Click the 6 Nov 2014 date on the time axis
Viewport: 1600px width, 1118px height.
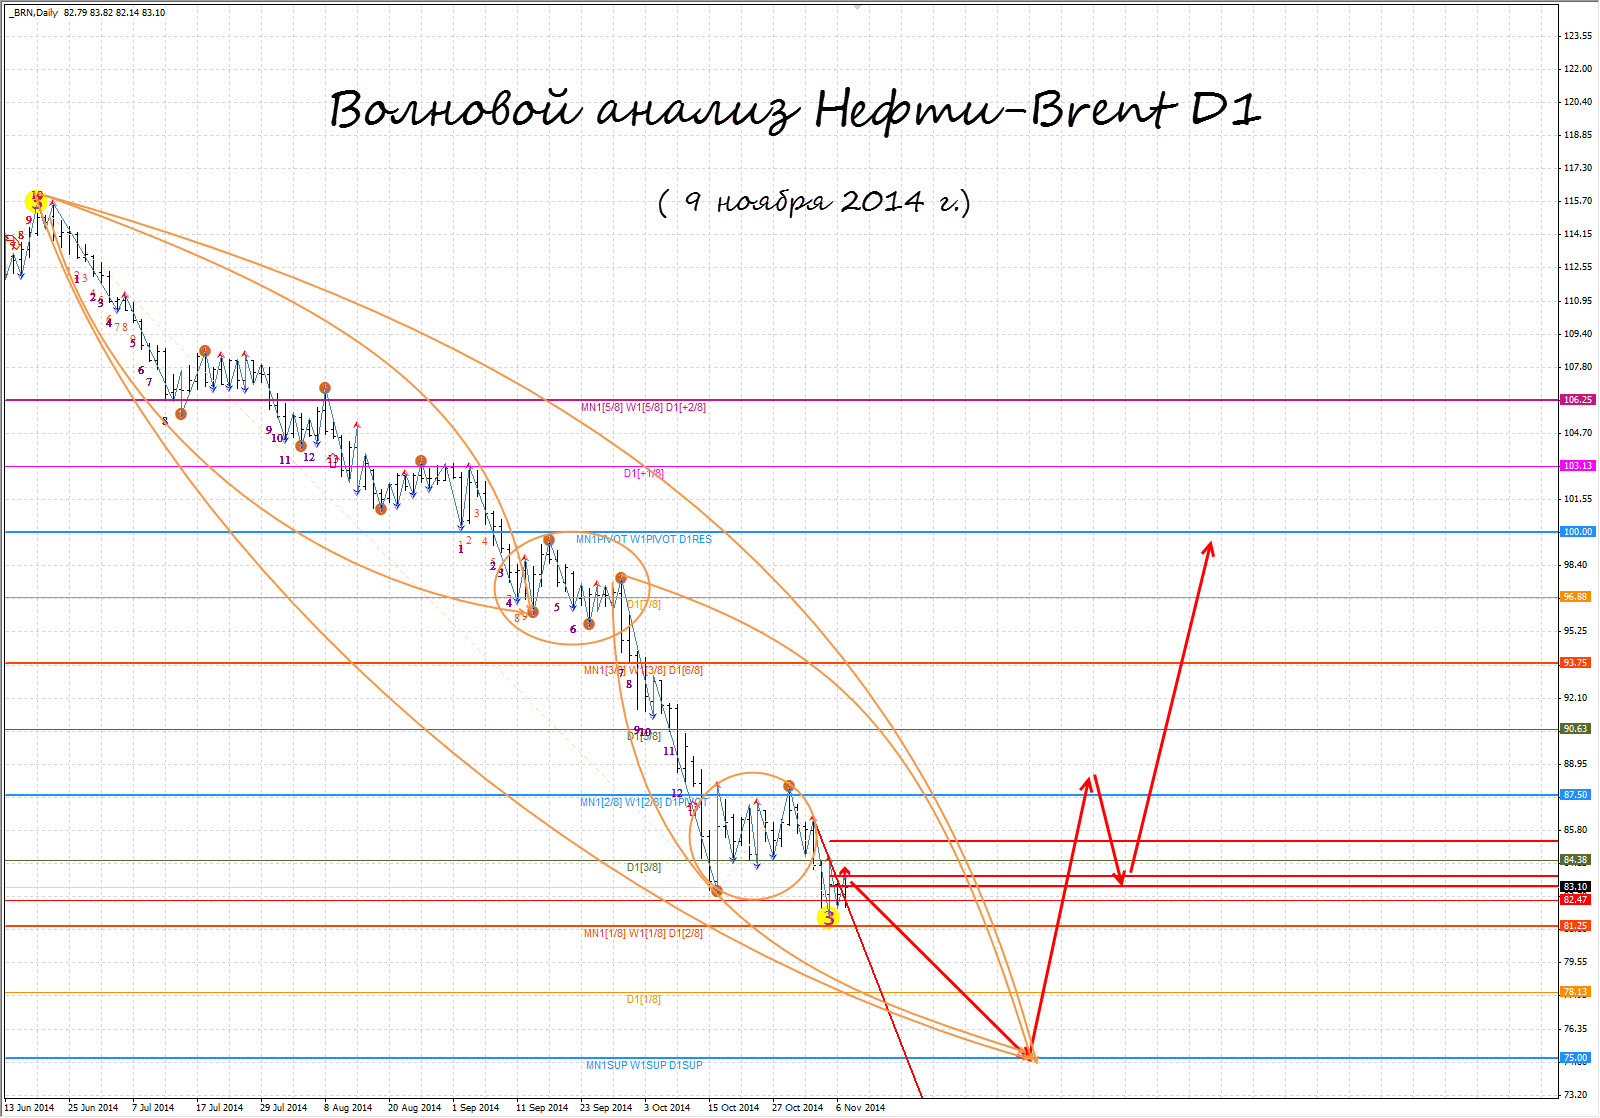860,1108
